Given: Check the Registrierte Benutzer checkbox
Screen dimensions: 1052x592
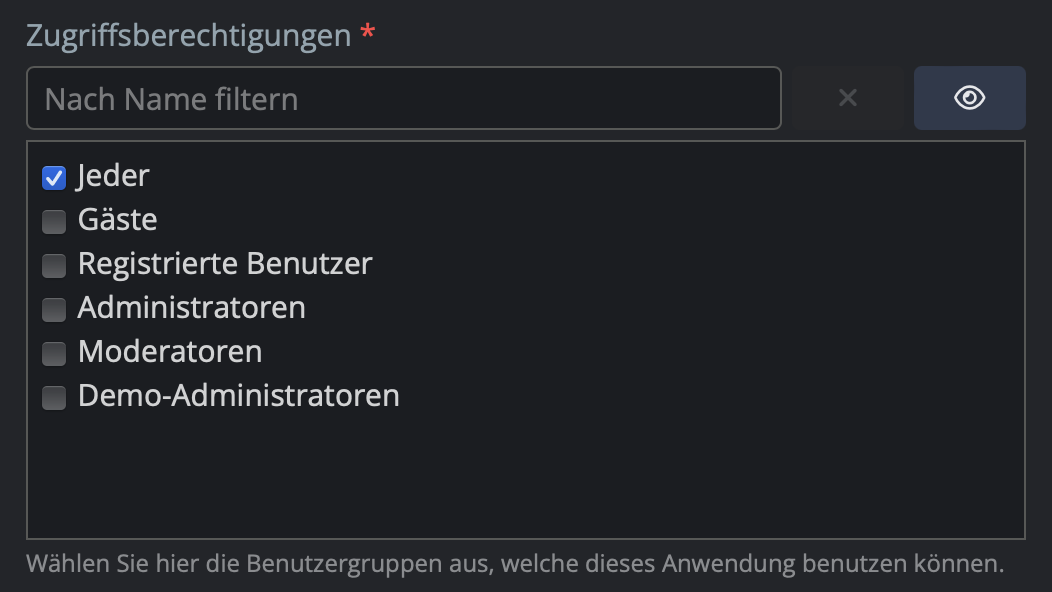Looking at the screenshot, I should coord(54,266).
